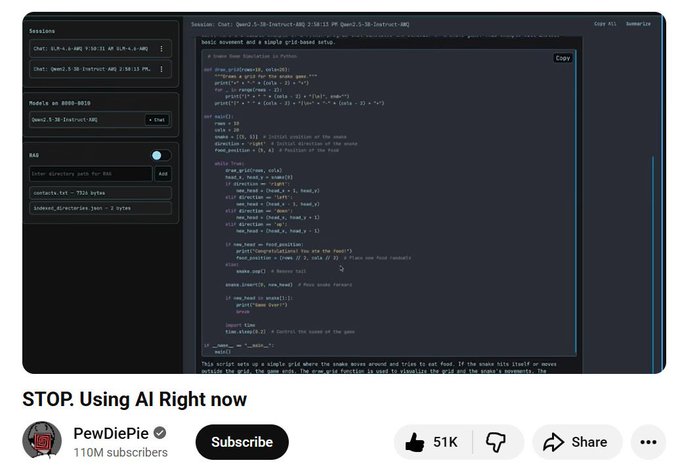Viewport: 680px width, 471px height.
Task: Click the 'Models on 8000-8010' heading
Action: pyautogui.click(x=60, y=103)
